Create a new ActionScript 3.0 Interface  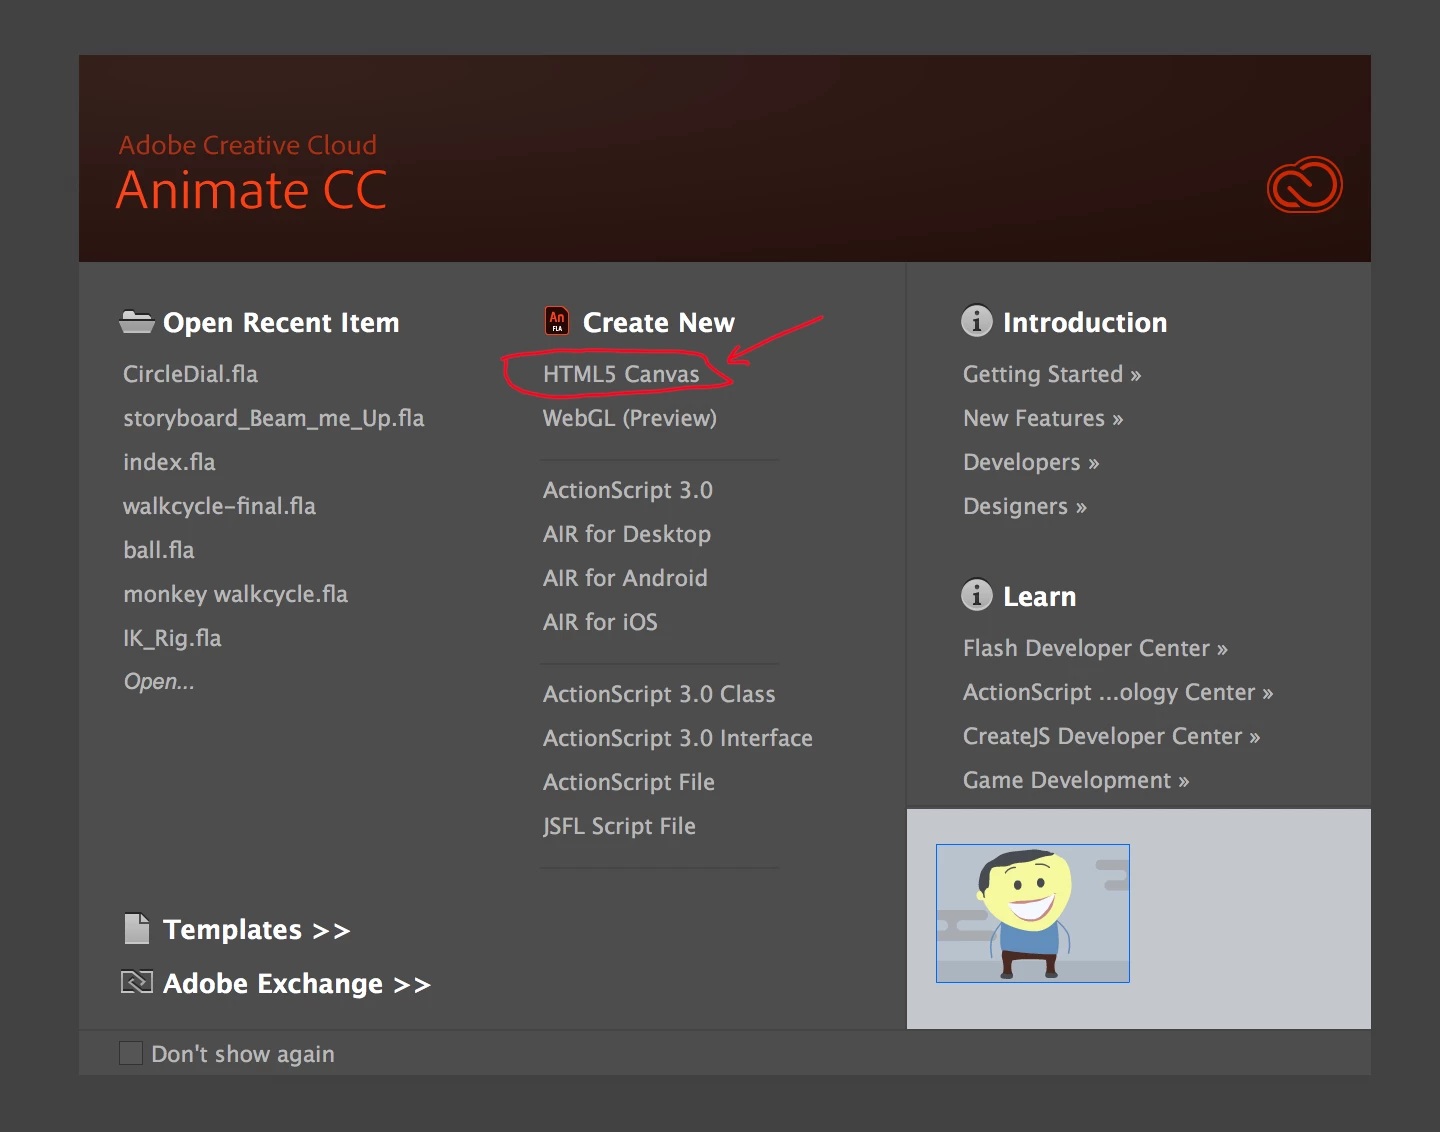coord(678,738)
